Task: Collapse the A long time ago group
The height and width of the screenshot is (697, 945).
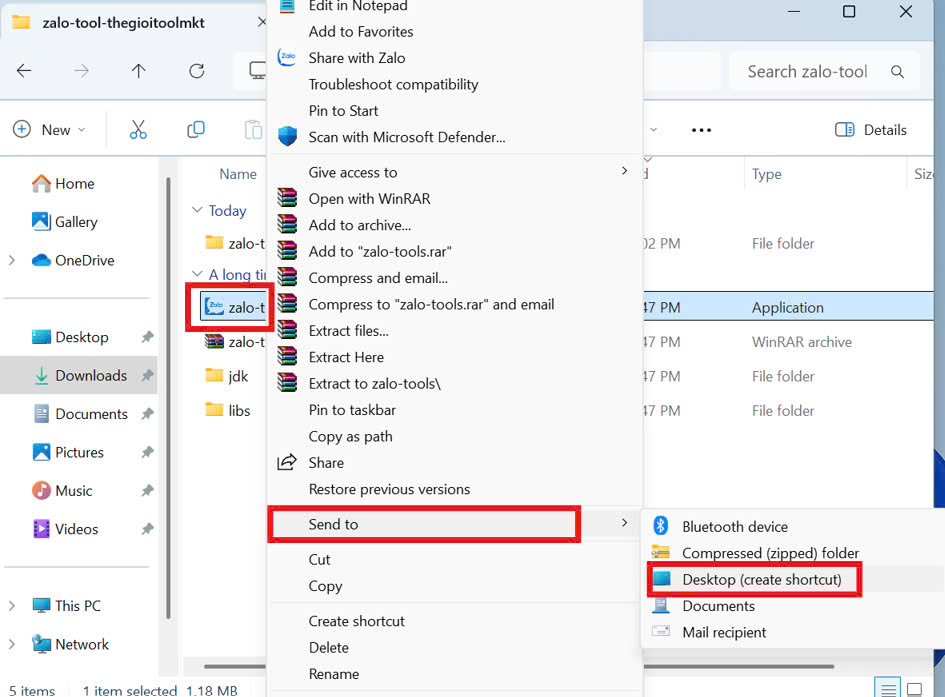Action: 196,274
